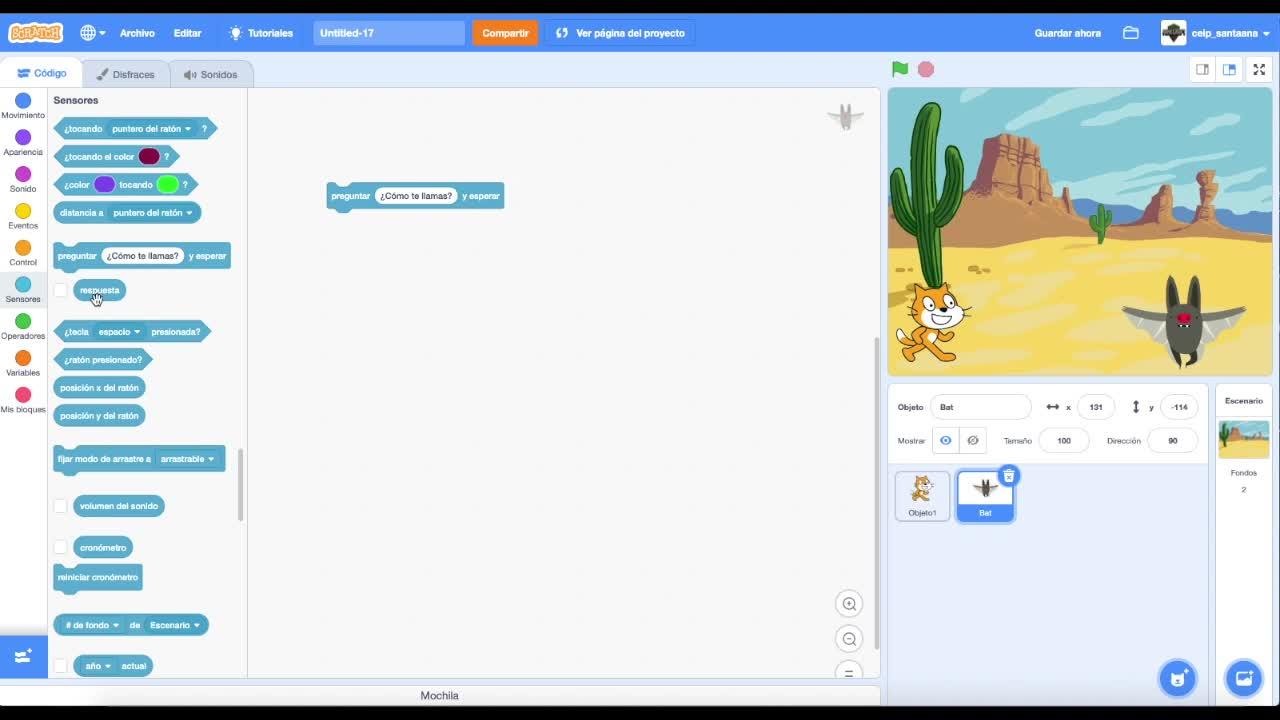1280x720 pixels.
Task: Toggle the 'volumen del sonido' monitor checkbox
Action: tap(61, 506)
